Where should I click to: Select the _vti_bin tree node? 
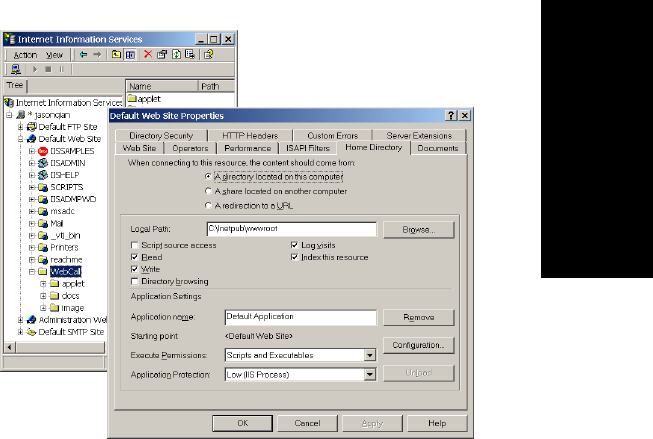pos(65,235)
